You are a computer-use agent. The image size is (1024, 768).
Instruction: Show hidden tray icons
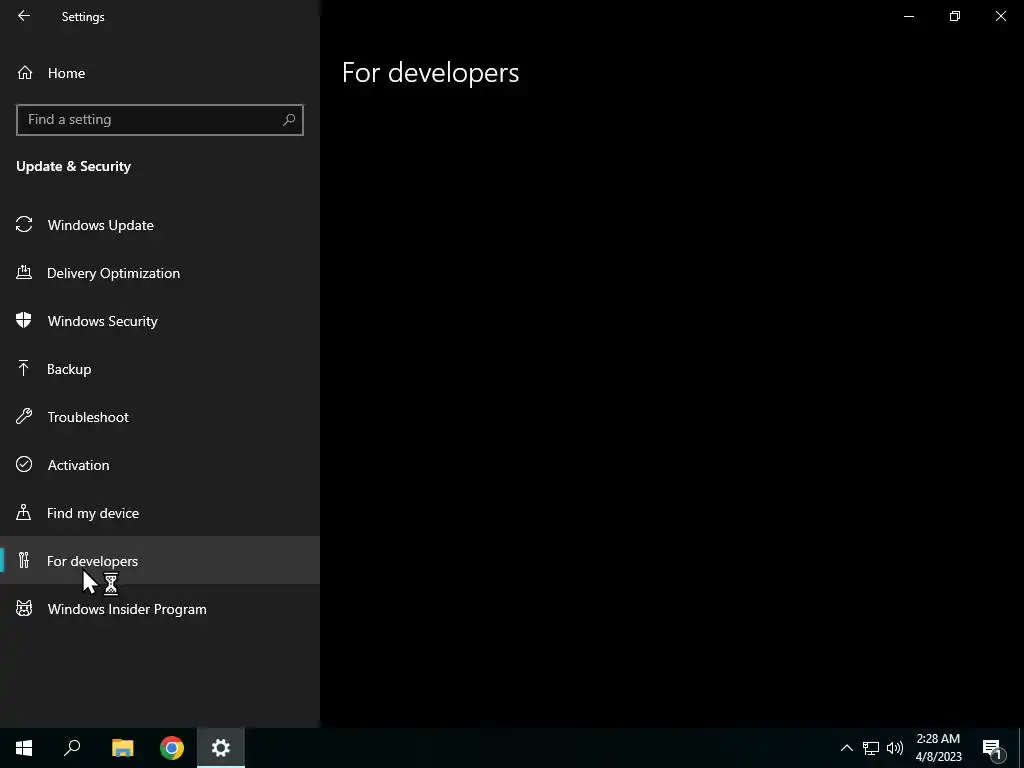click(x=846, y=748)
